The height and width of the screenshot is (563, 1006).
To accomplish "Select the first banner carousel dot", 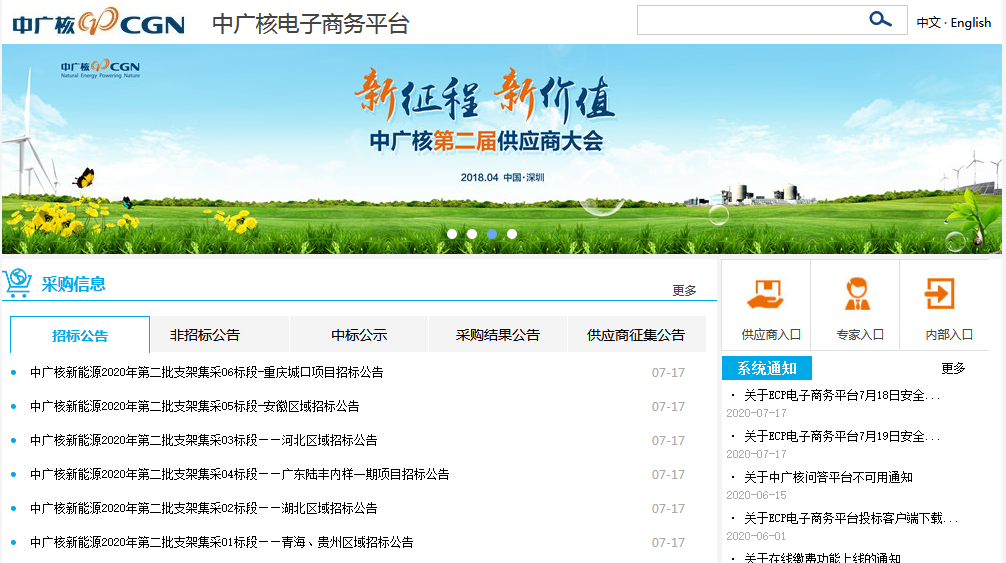I will click(452, 234).
